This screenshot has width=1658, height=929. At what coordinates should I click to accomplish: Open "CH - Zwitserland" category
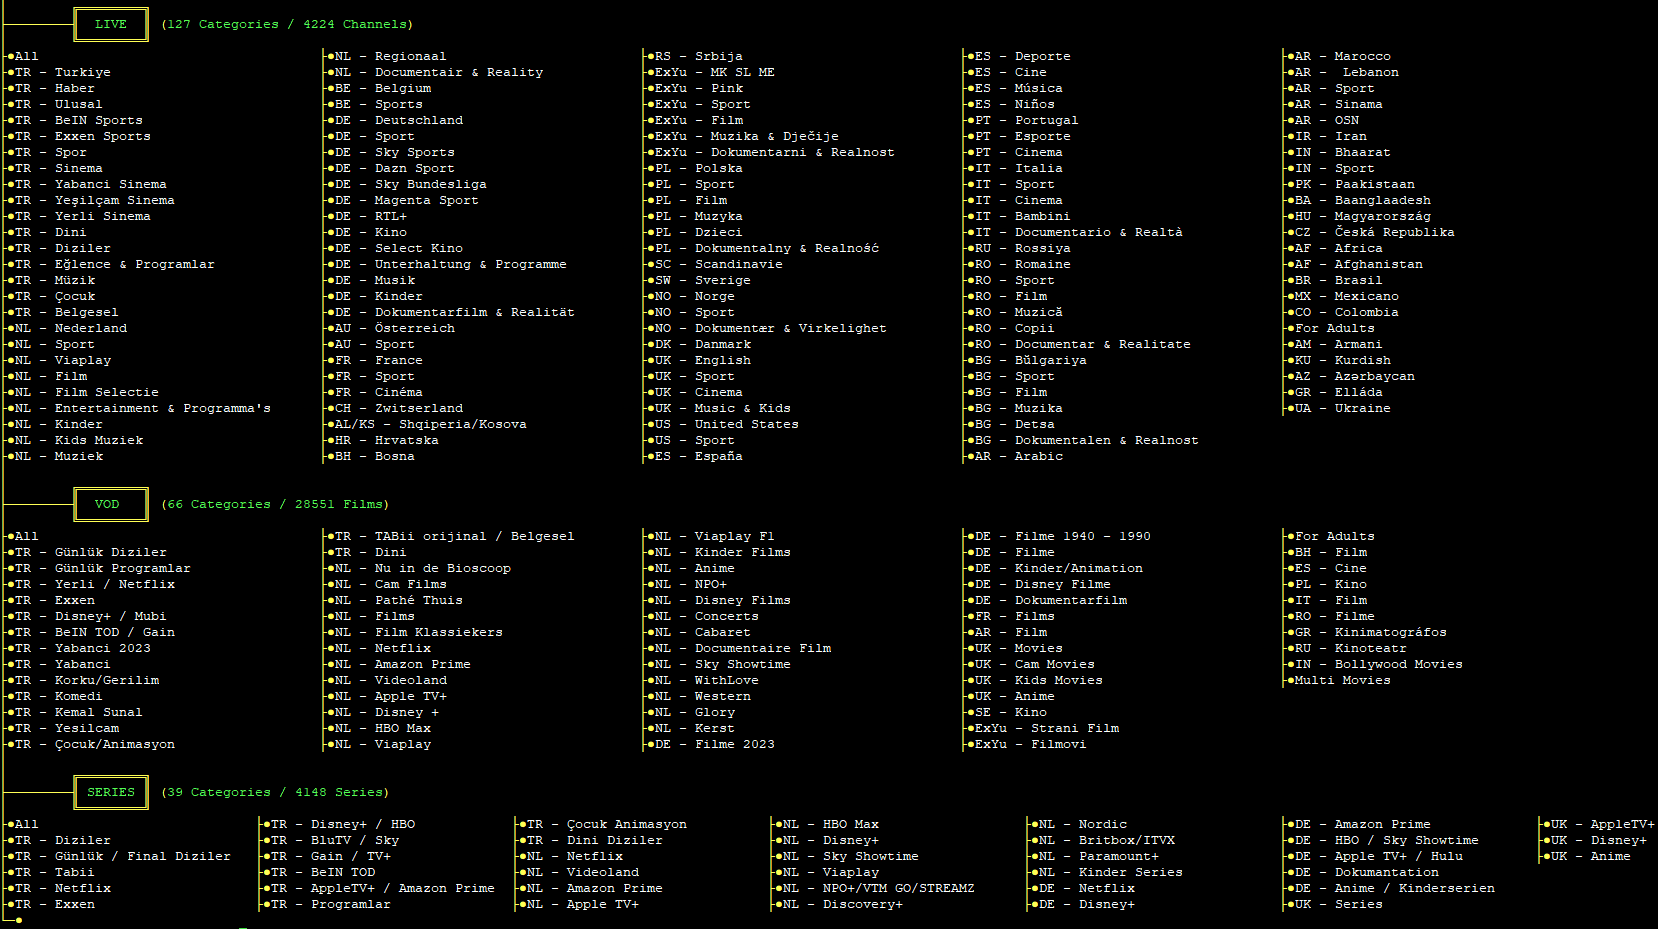399,408
